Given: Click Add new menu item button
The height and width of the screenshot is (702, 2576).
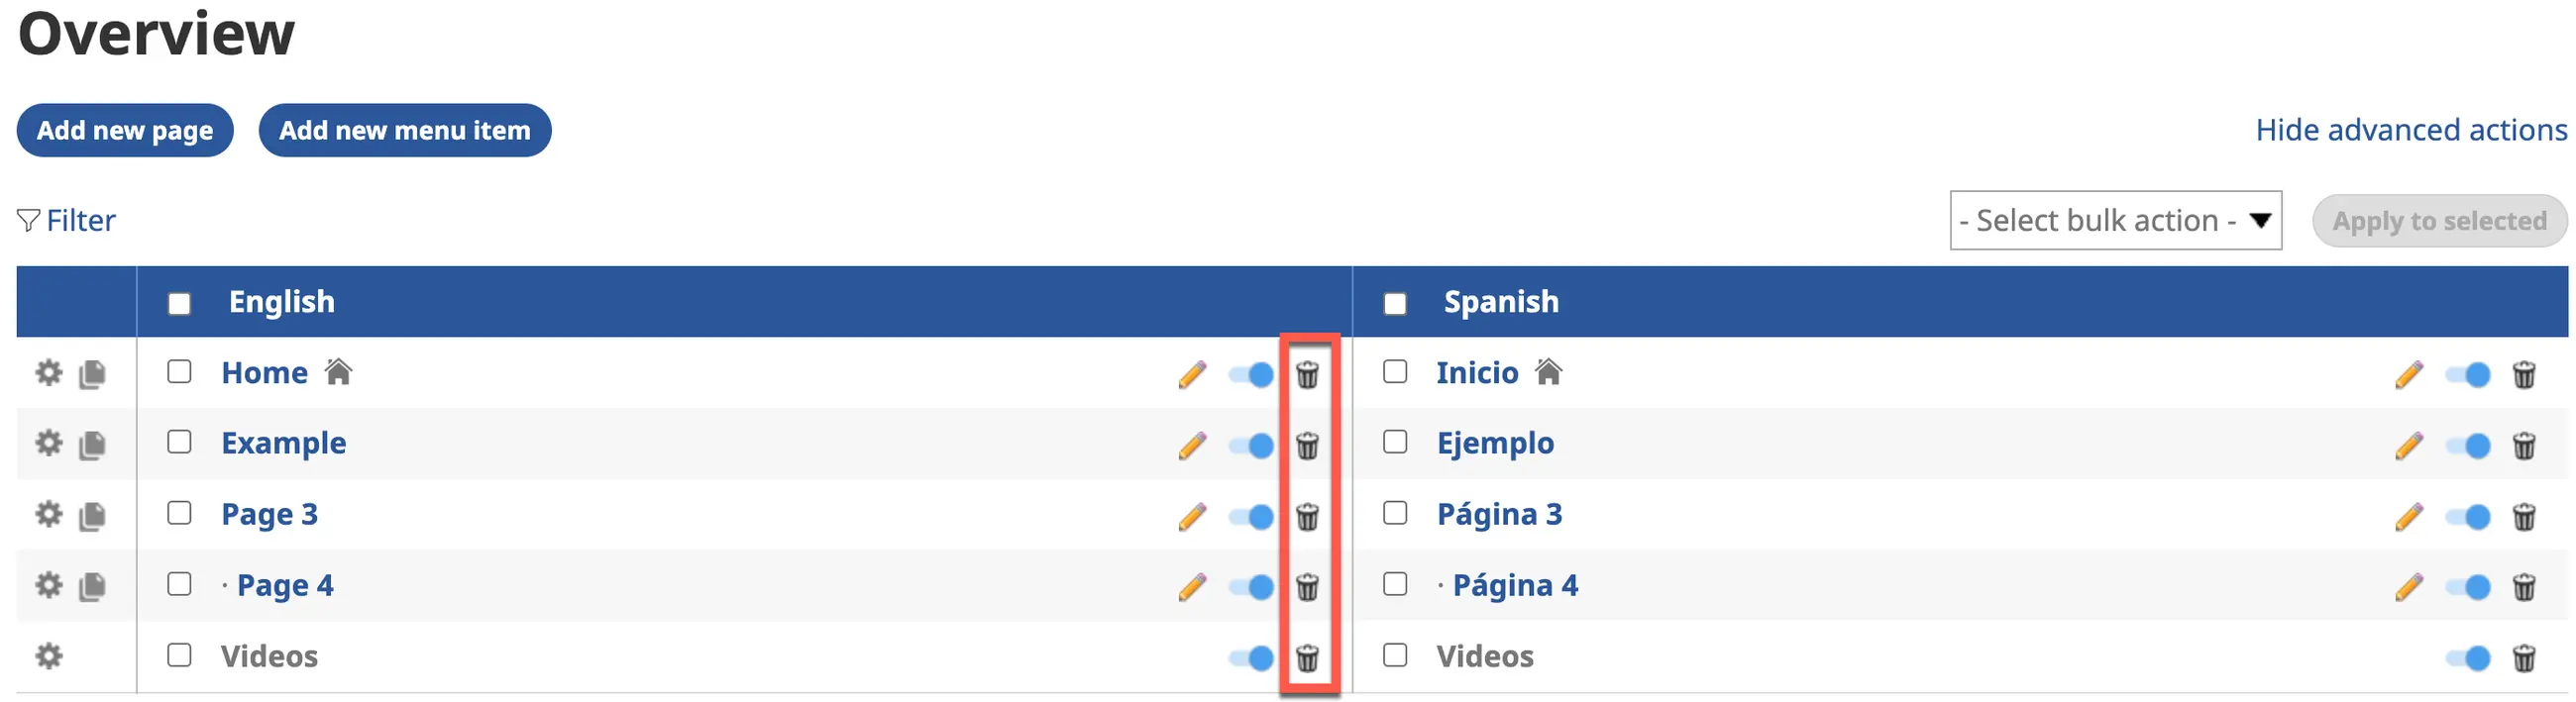Looking at the screenshot, I should click(x=404, y=130).
